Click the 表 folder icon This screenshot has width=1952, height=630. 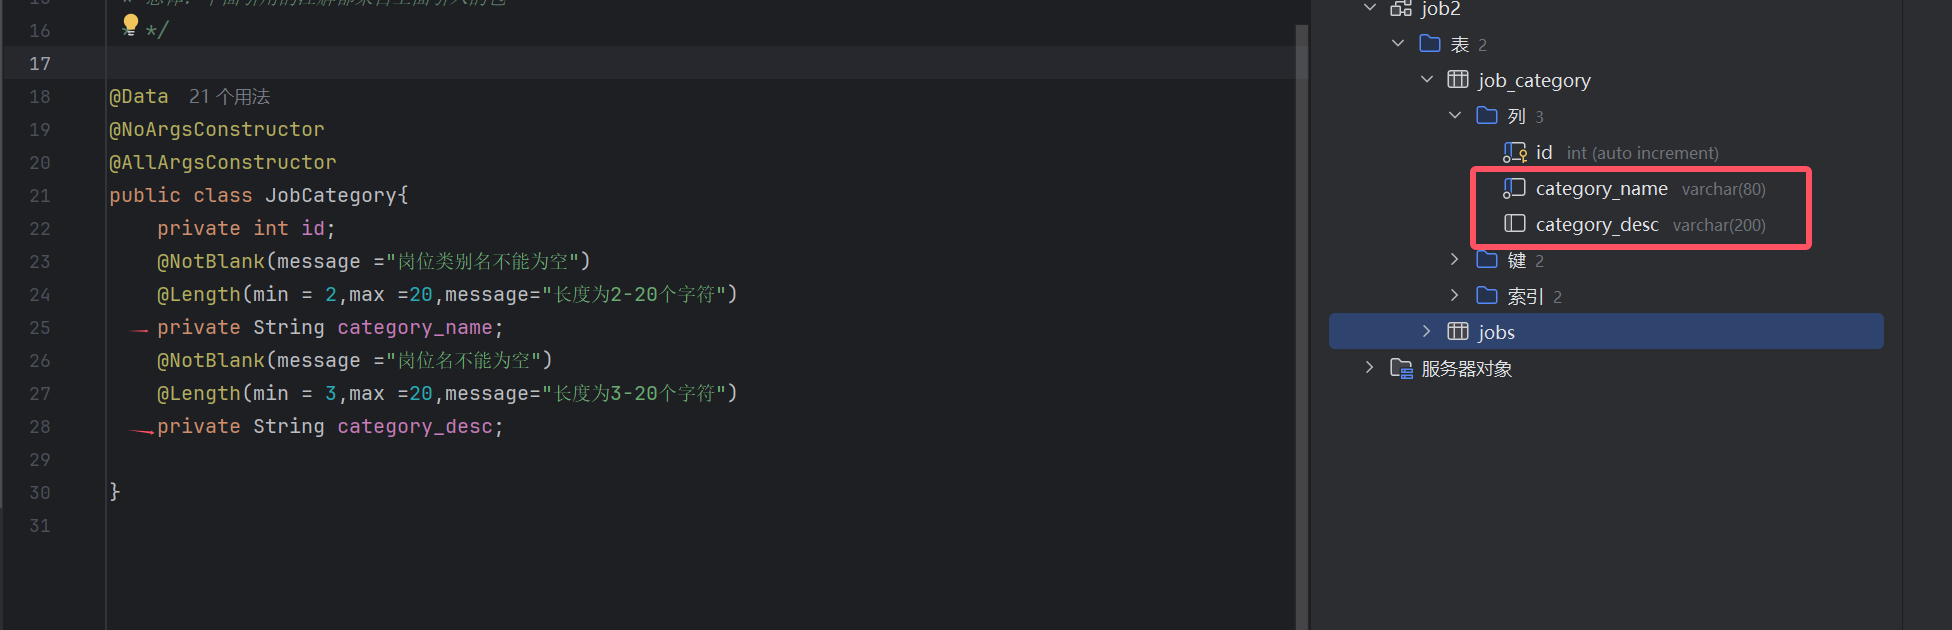click(1430, 44)
